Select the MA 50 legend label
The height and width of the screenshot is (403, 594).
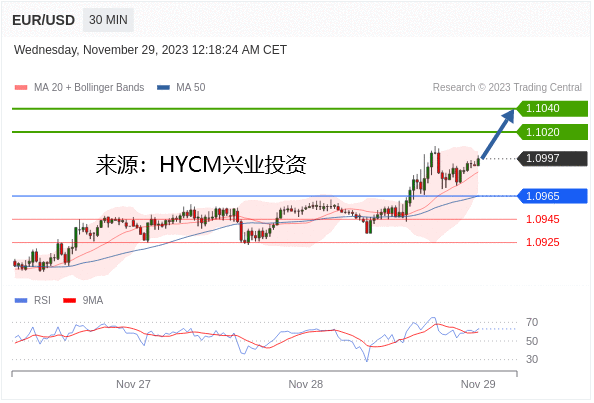point(191,87)
